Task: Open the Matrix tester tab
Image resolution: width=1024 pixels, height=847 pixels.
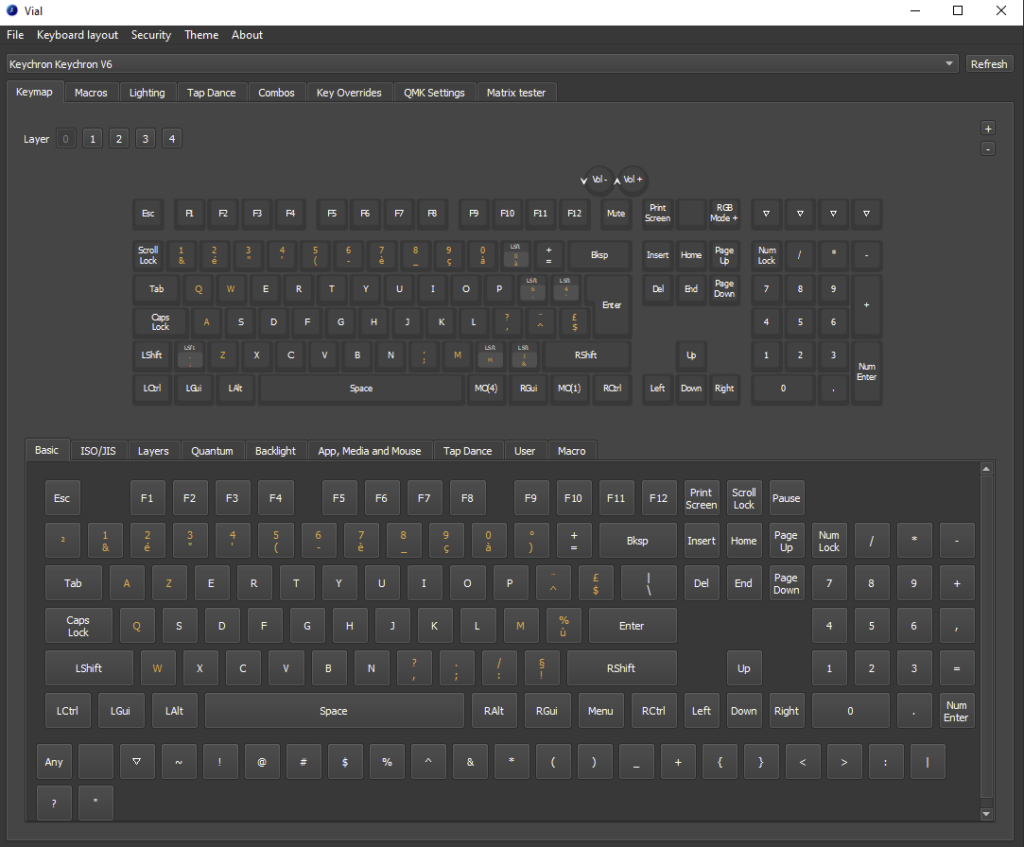Action: click(x=516, y=93)
